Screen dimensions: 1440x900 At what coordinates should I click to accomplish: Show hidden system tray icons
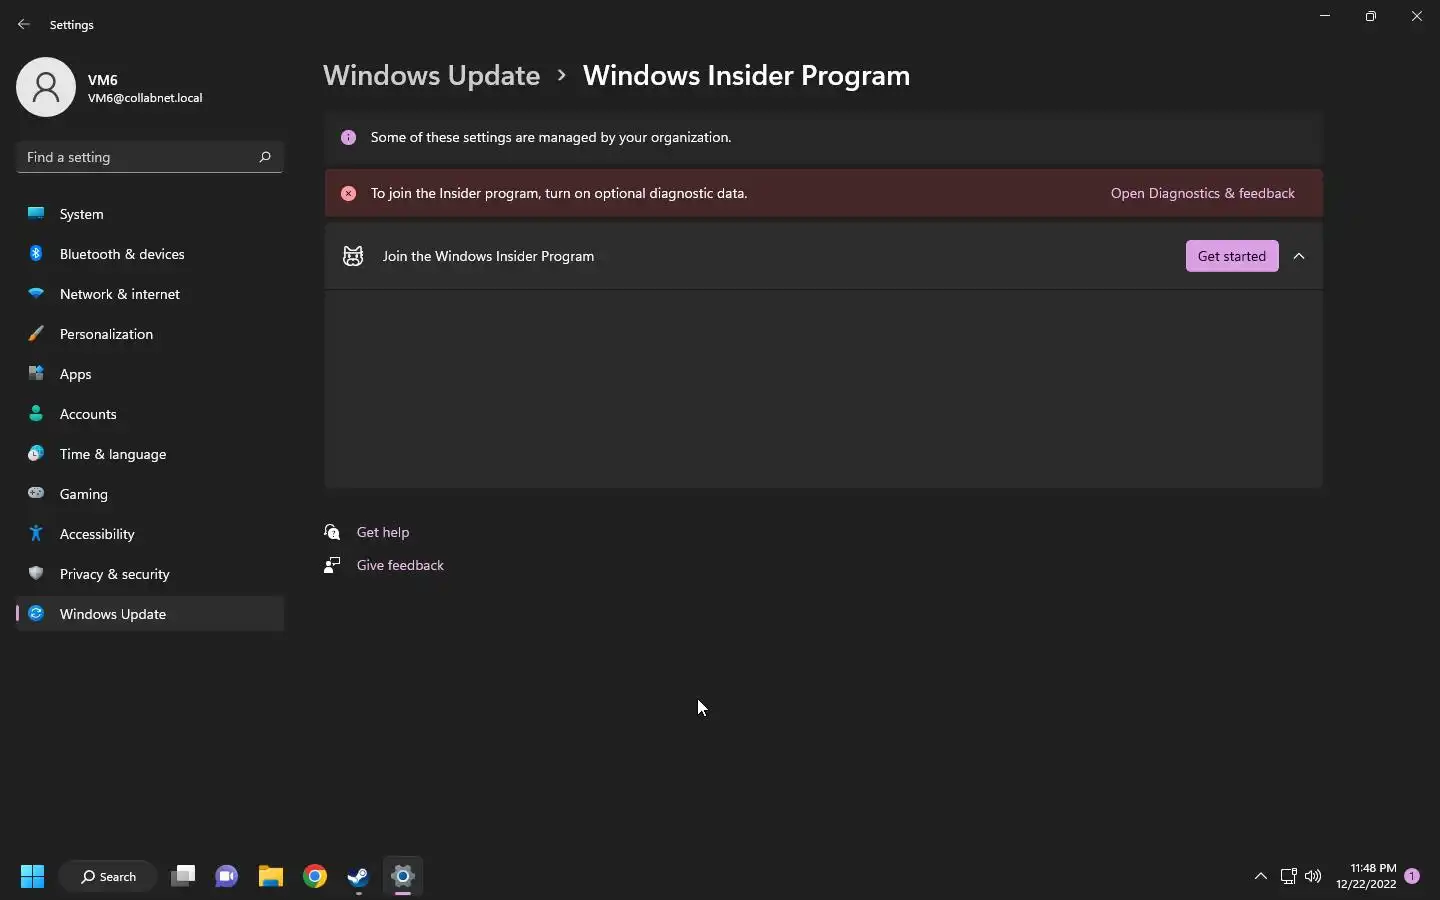click(1261, 877)
